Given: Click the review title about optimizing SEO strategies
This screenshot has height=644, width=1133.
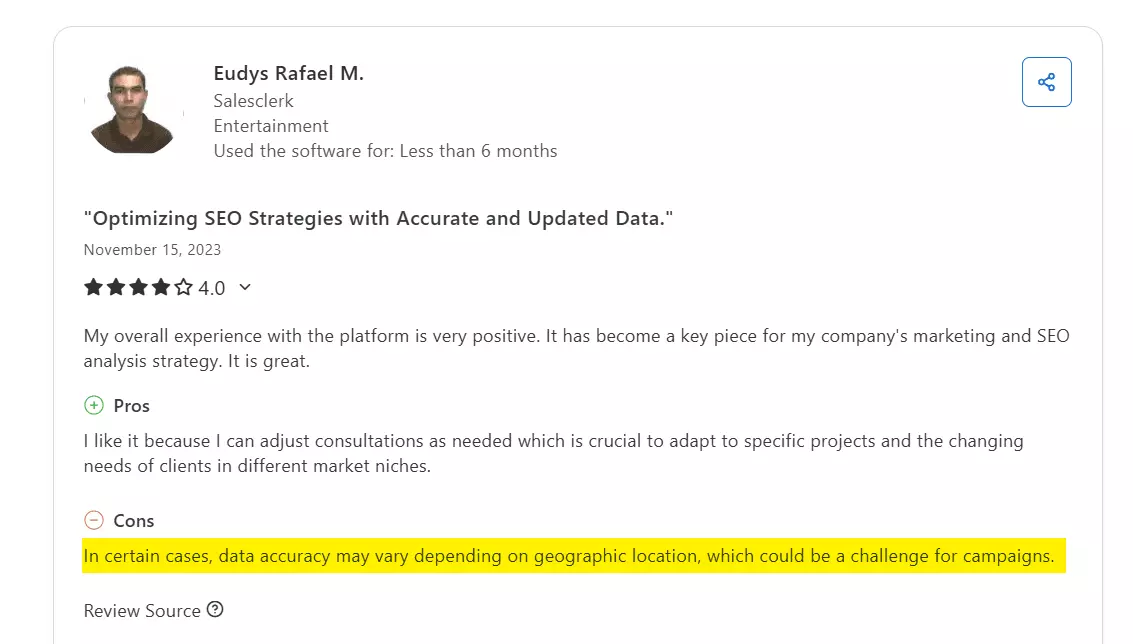Looking at the screenshot, I should (378, 218).
